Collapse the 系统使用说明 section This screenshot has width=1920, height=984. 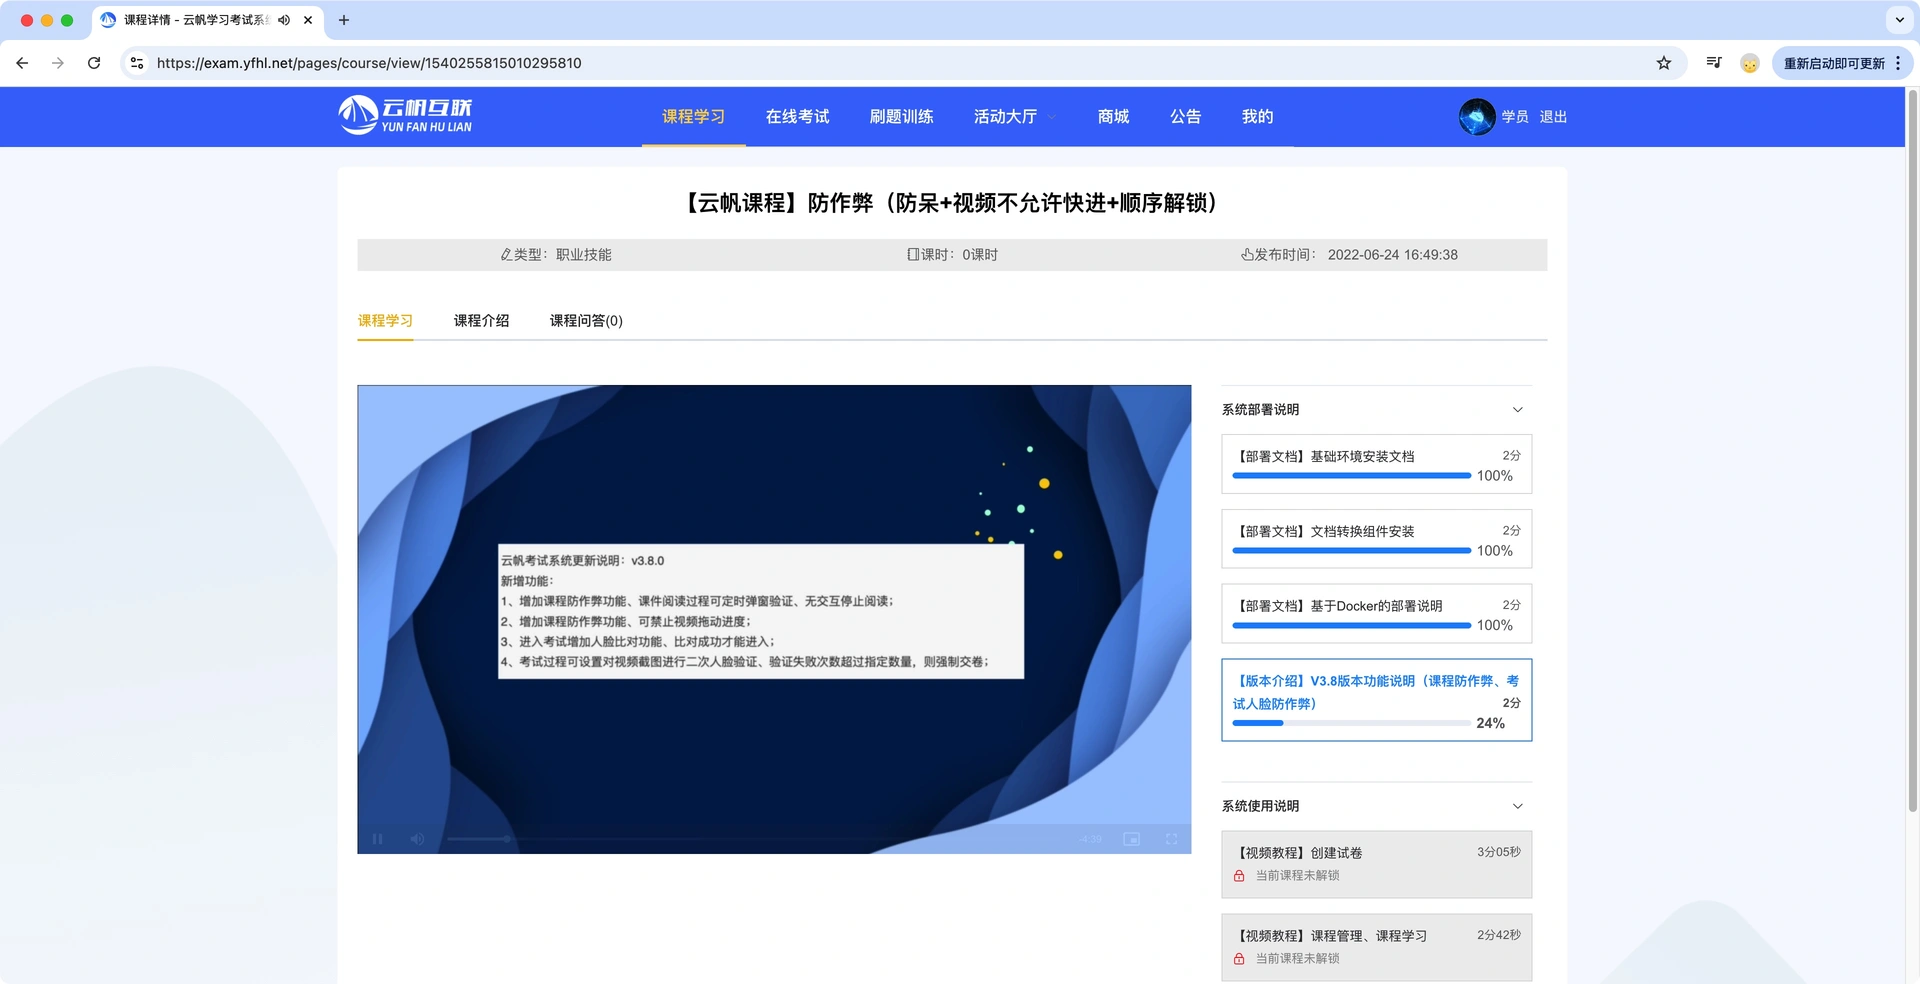[1518, 806]
